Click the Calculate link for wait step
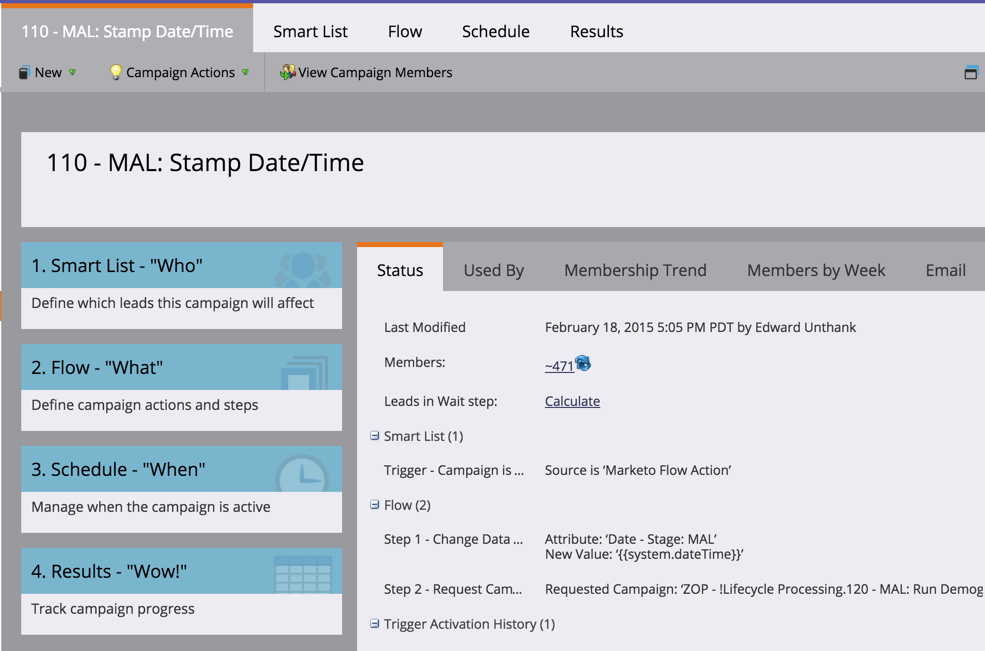Viewport: 985px width, 651px height. [x=572, y=401]
